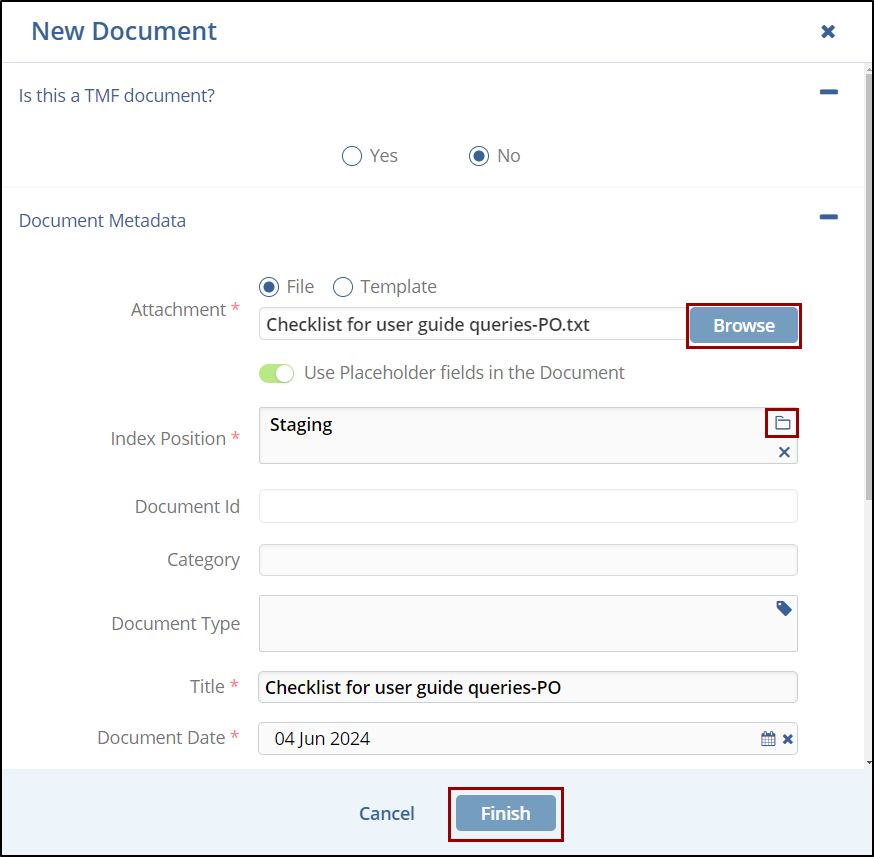Select Yes for TMF document
This screenshot has height=857, width=874.
coord(352,156)
